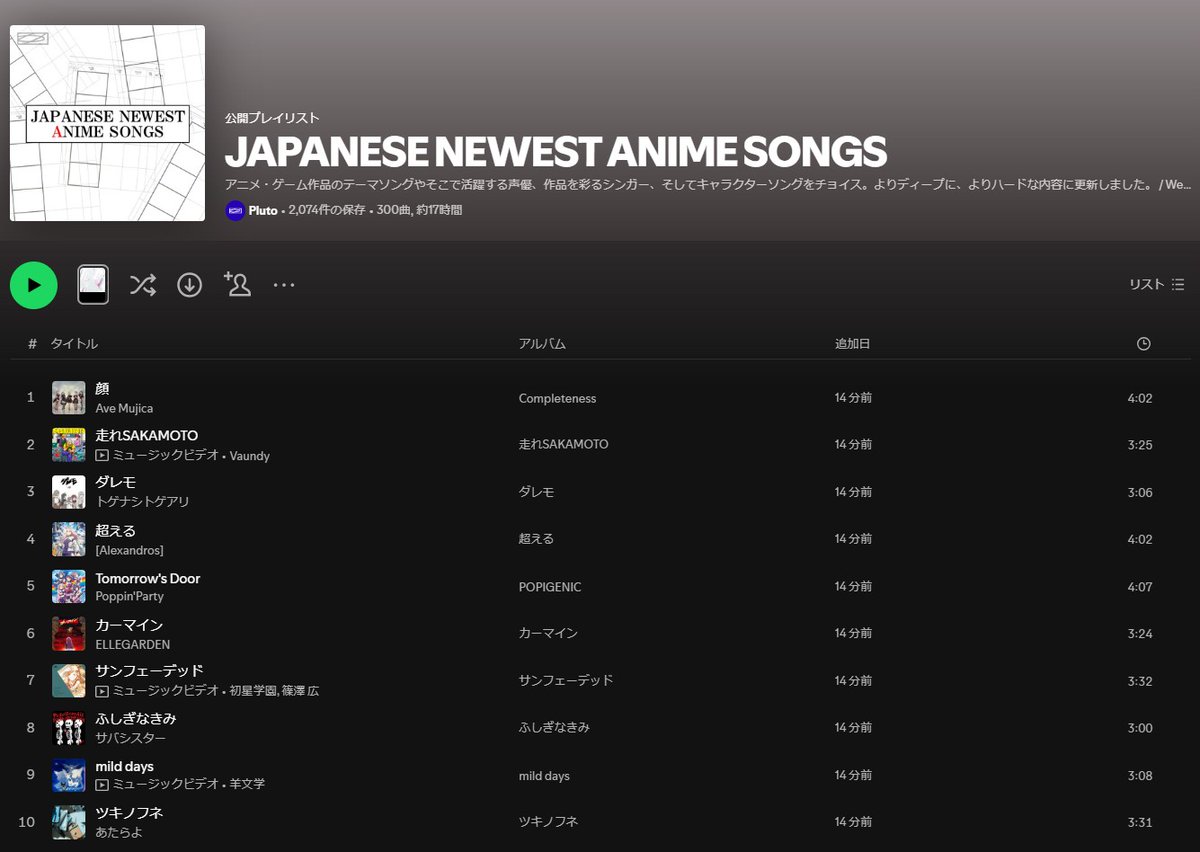Sort by the # column header
Image resolution: width=1200 pixels, height=852 pixels.
pyautogui.click(x=32, y=344)
